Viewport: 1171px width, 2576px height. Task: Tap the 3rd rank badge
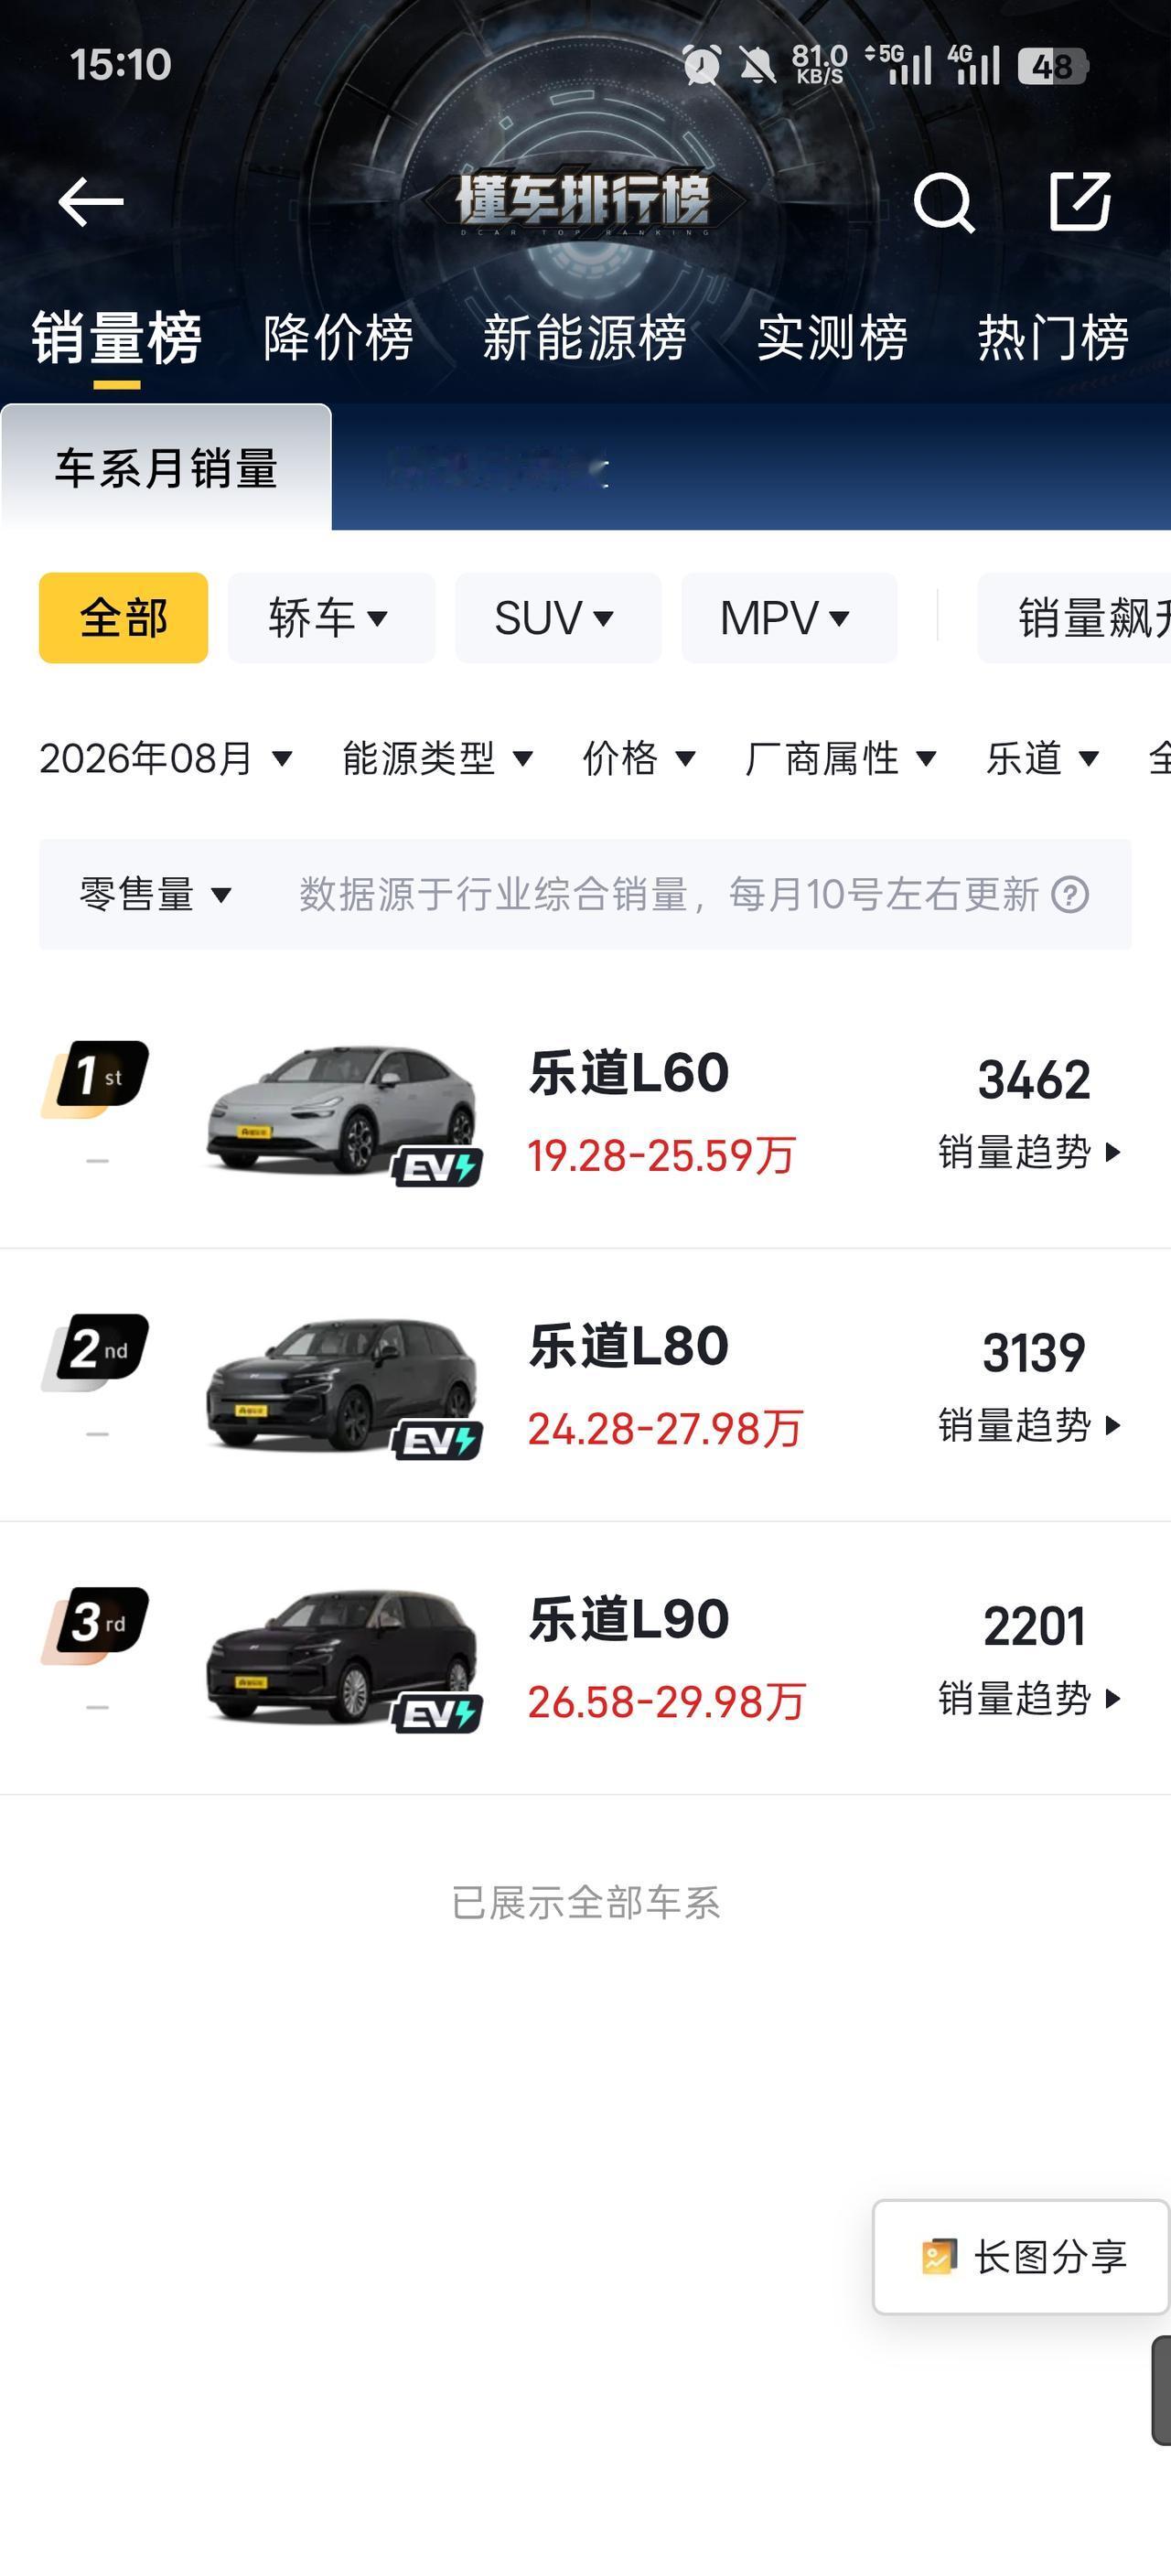point(96,1624)
